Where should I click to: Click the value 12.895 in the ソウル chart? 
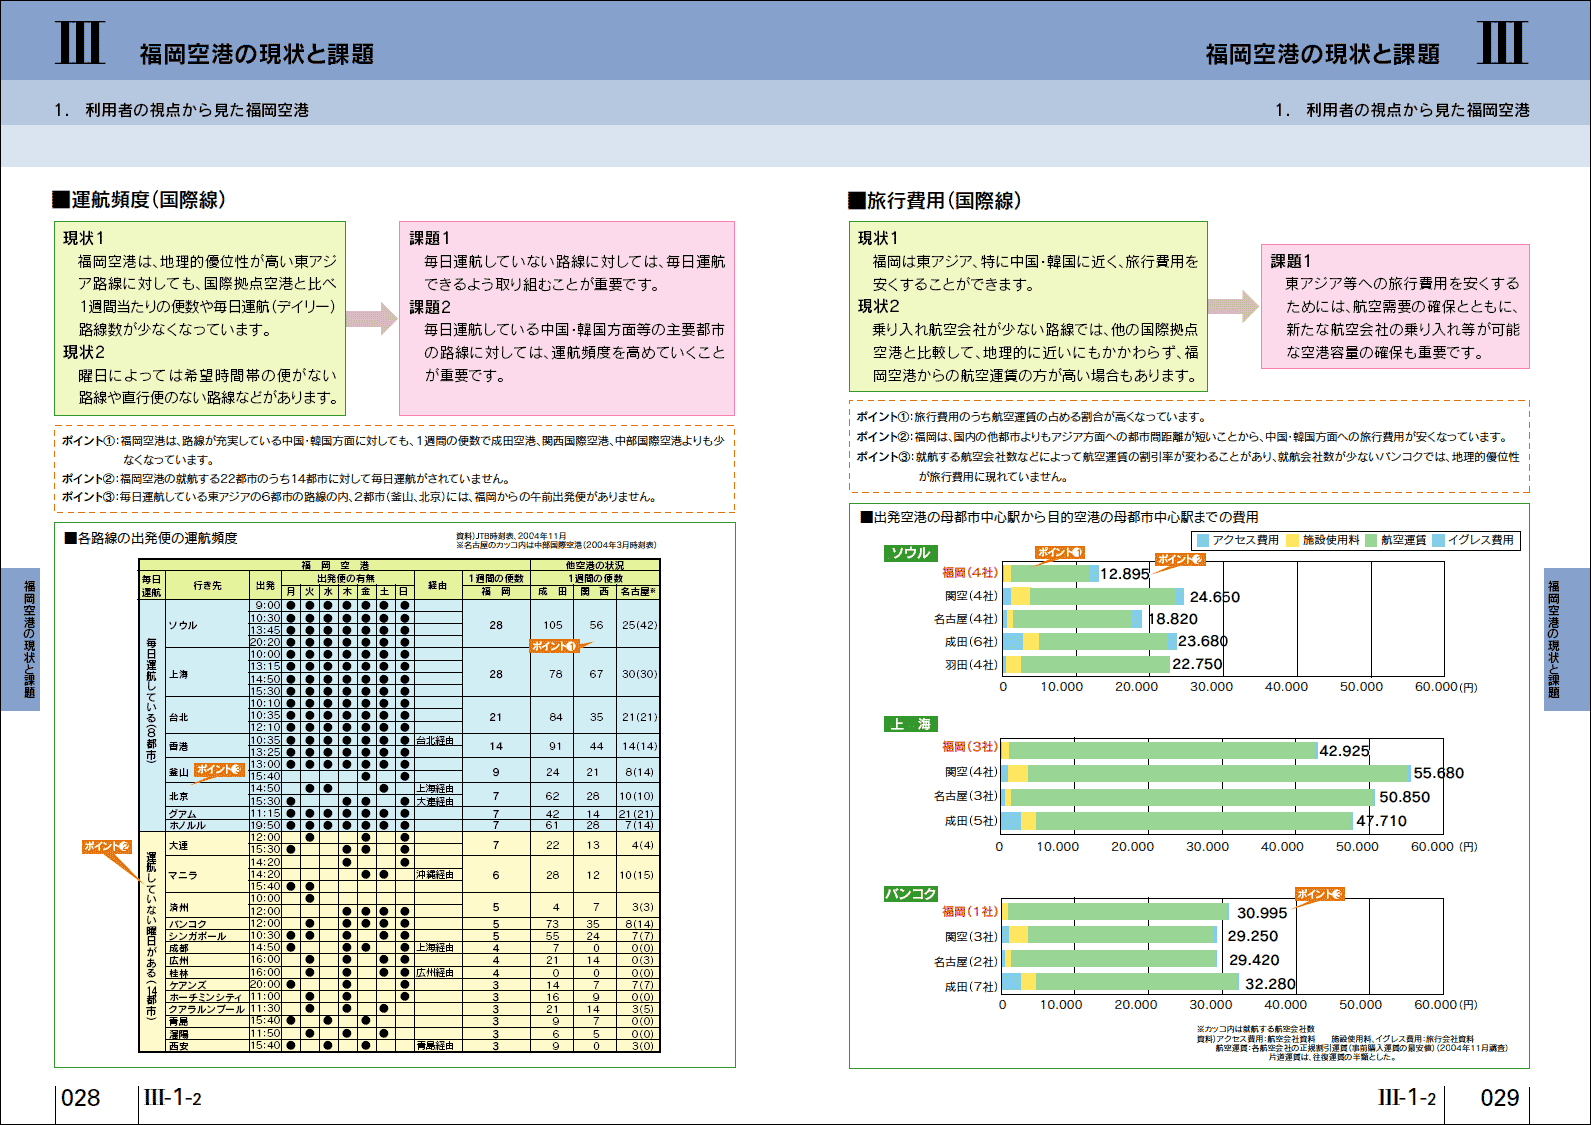[x=1125, y=574]
